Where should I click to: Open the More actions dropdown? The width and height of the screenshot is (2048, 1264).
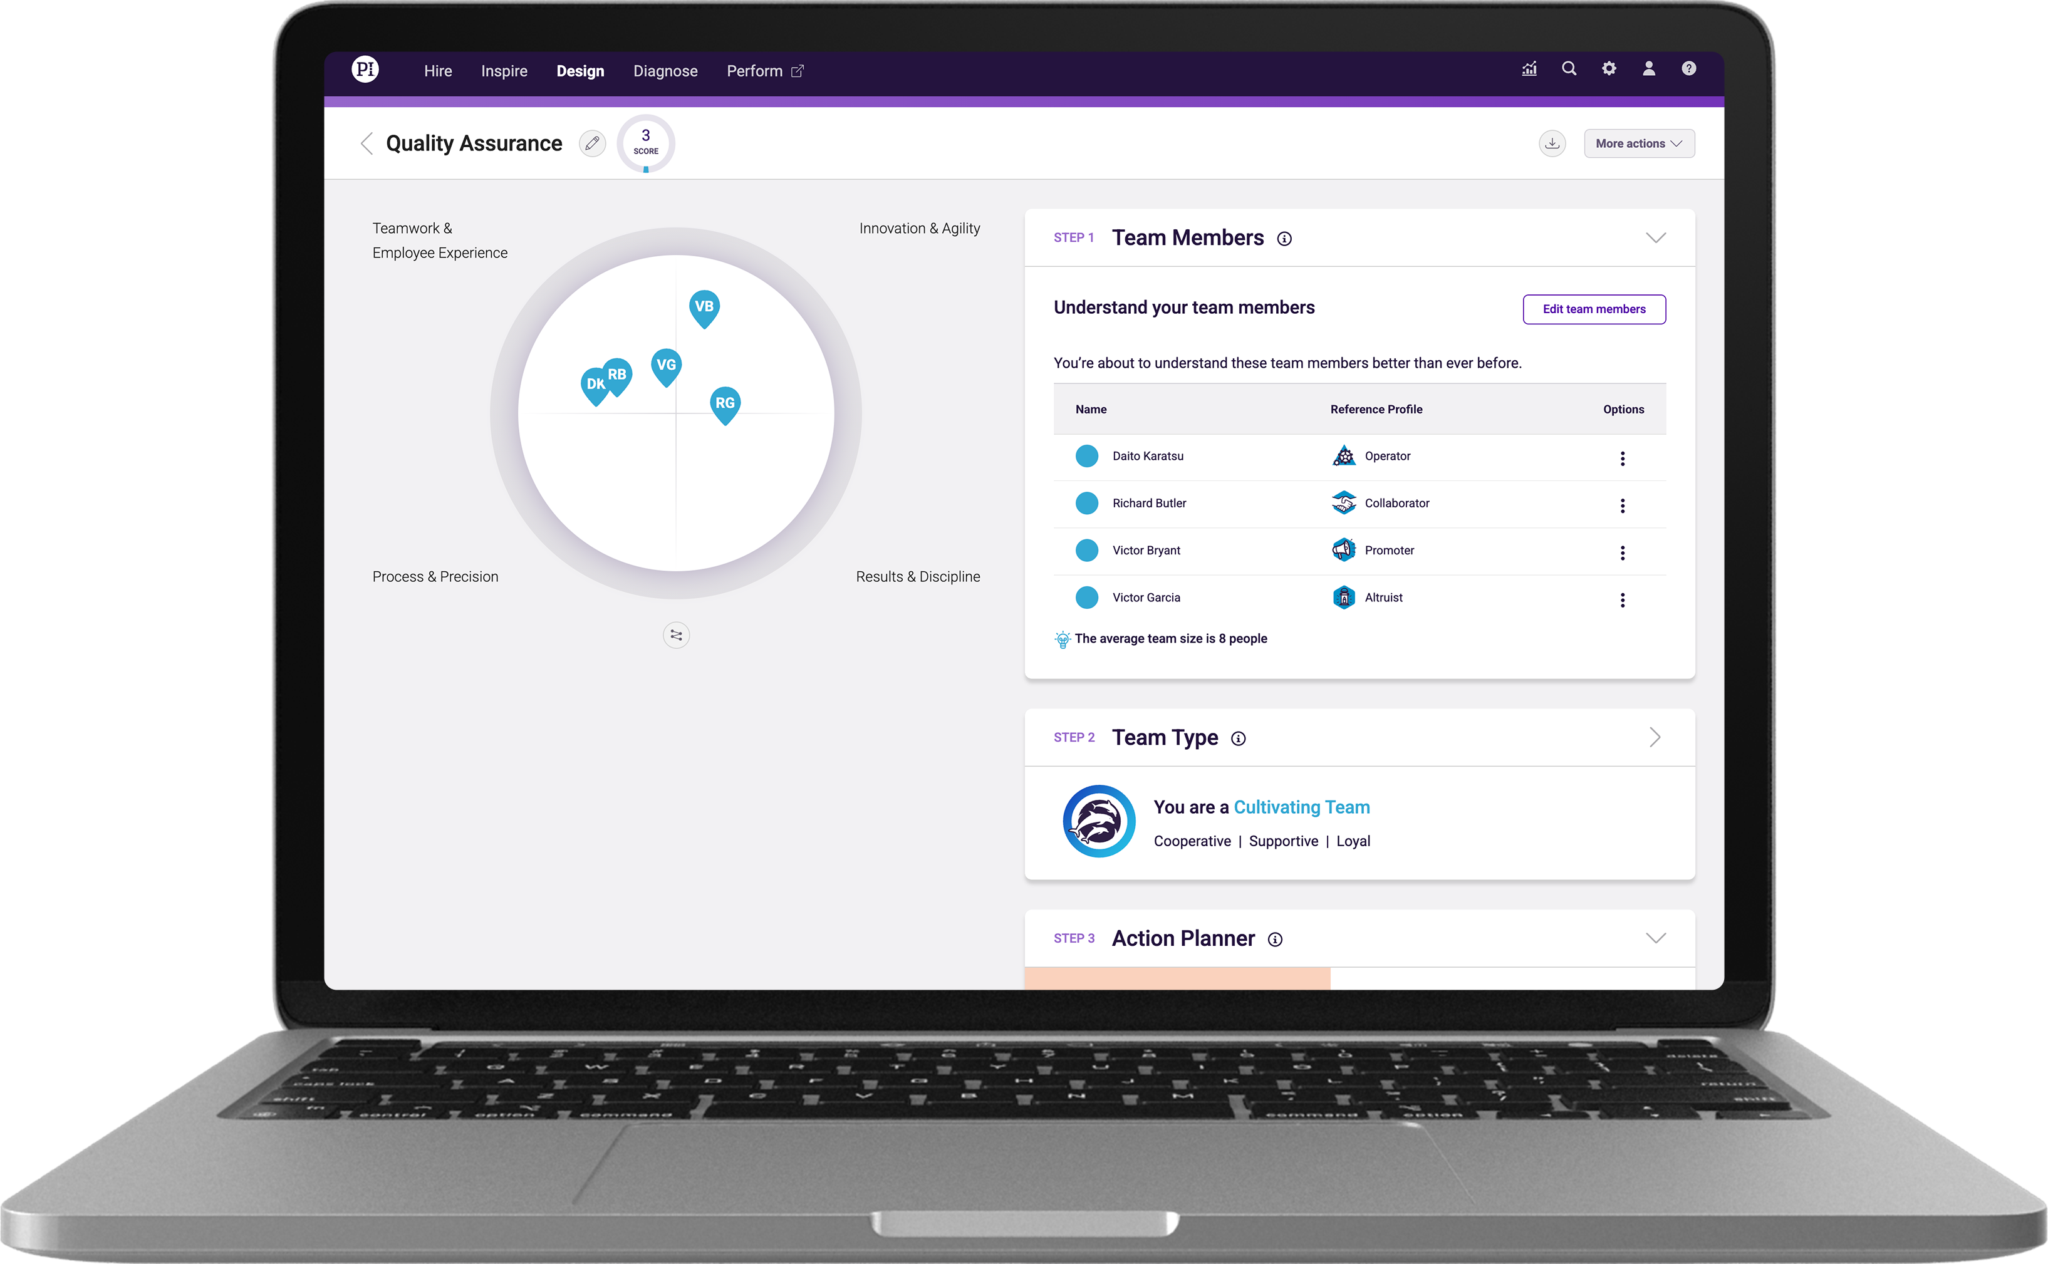click(x=1638, y=143)
